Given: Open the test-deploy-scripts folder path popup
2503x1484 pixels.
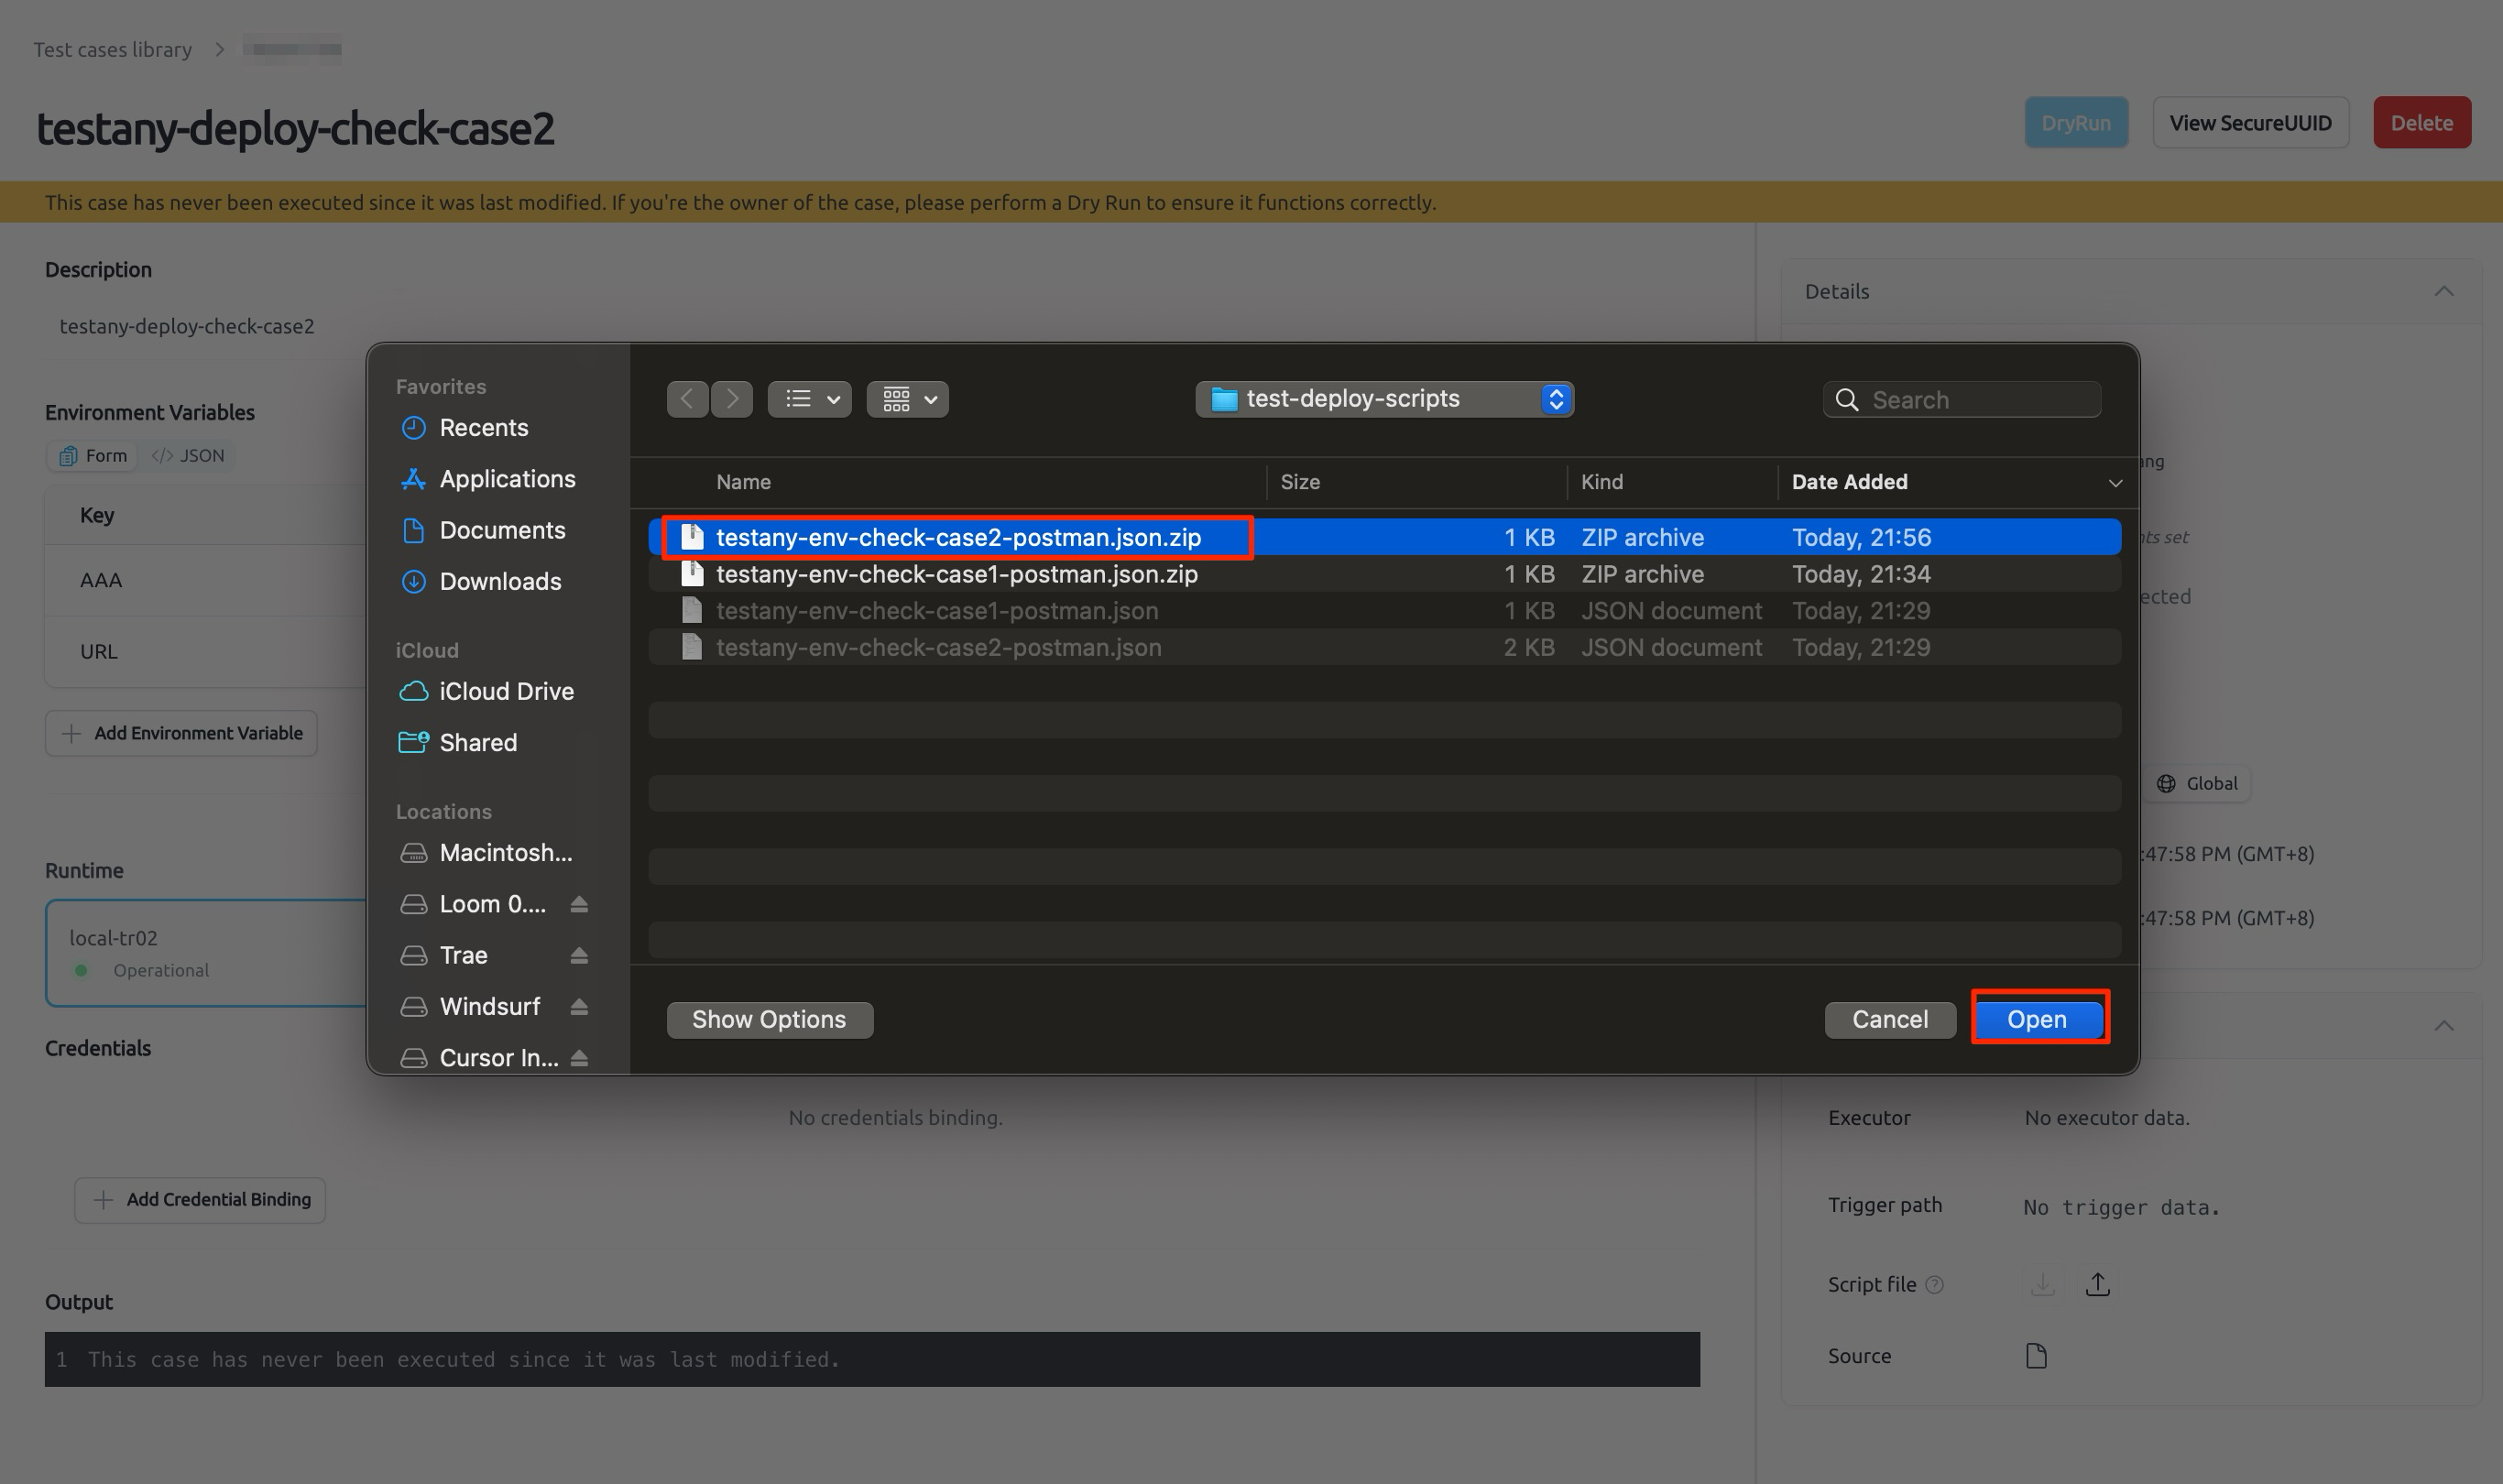Looking at the screenshot, I should (x=1384, y=399).
